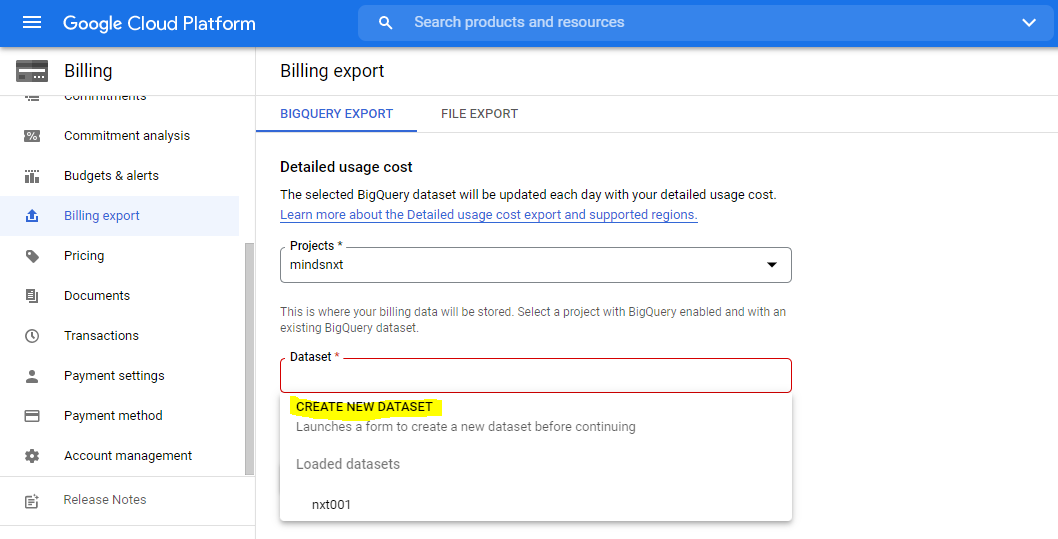Open Payment method in sidebar
1058x539 pixels.
click(x=112, y=416)
